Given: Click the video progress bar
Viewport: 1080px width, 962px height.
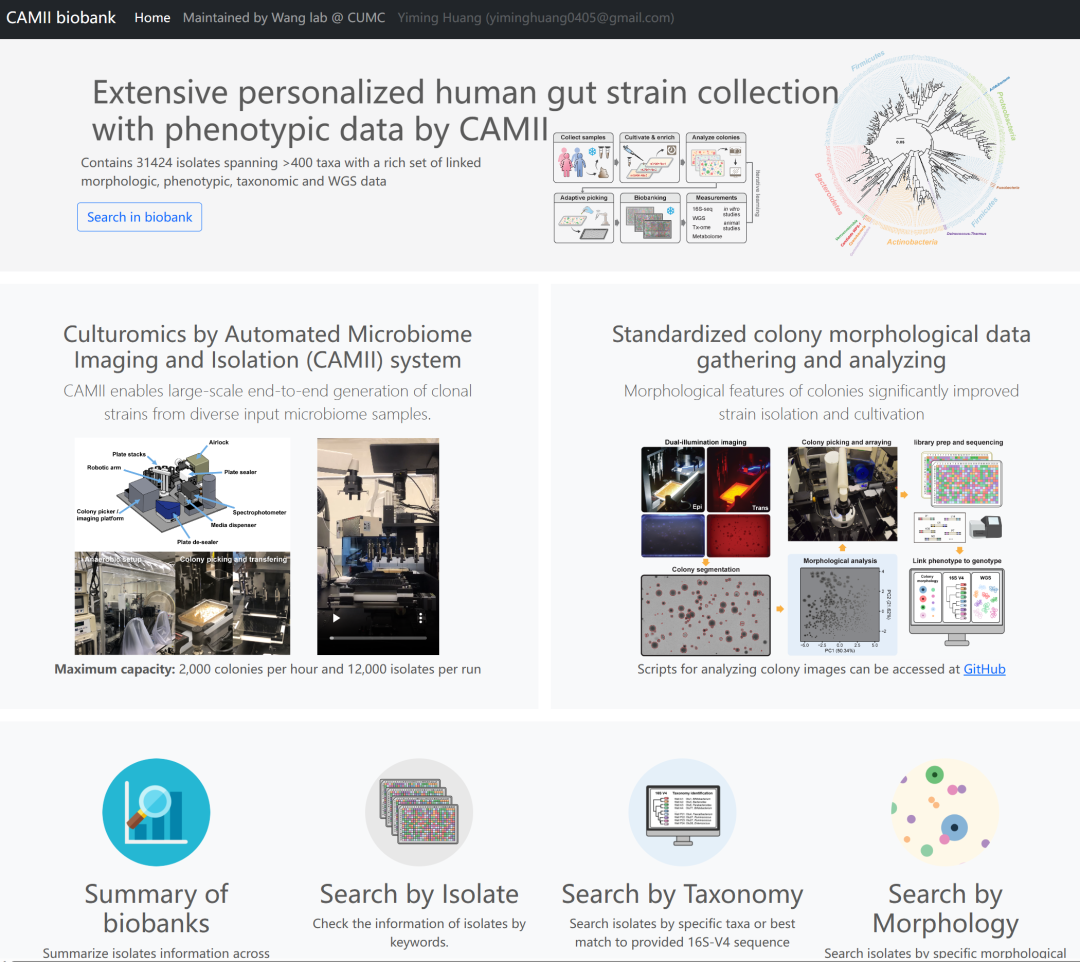Looking at the screenshot, I should pyautogui.click(x=377, y=638).
